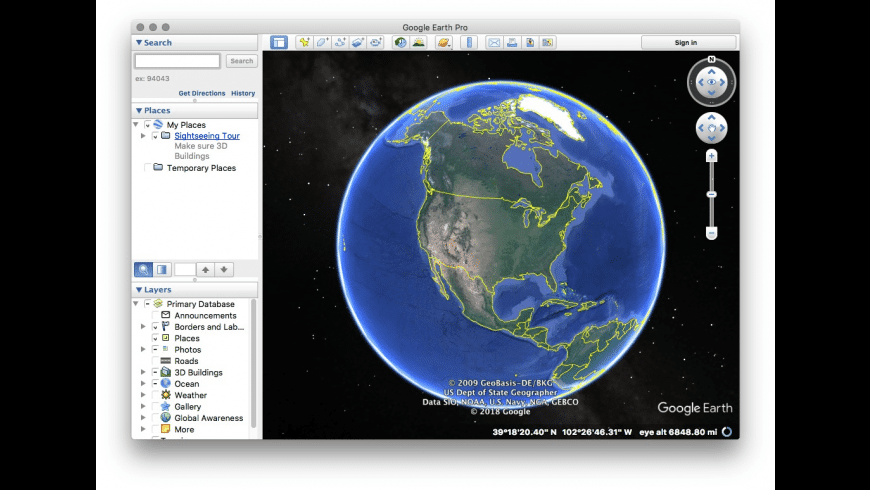Screen dimensions: 870x490
Task: Disable the Borders and Labels checkbox
Action: (x=155, y=327)
